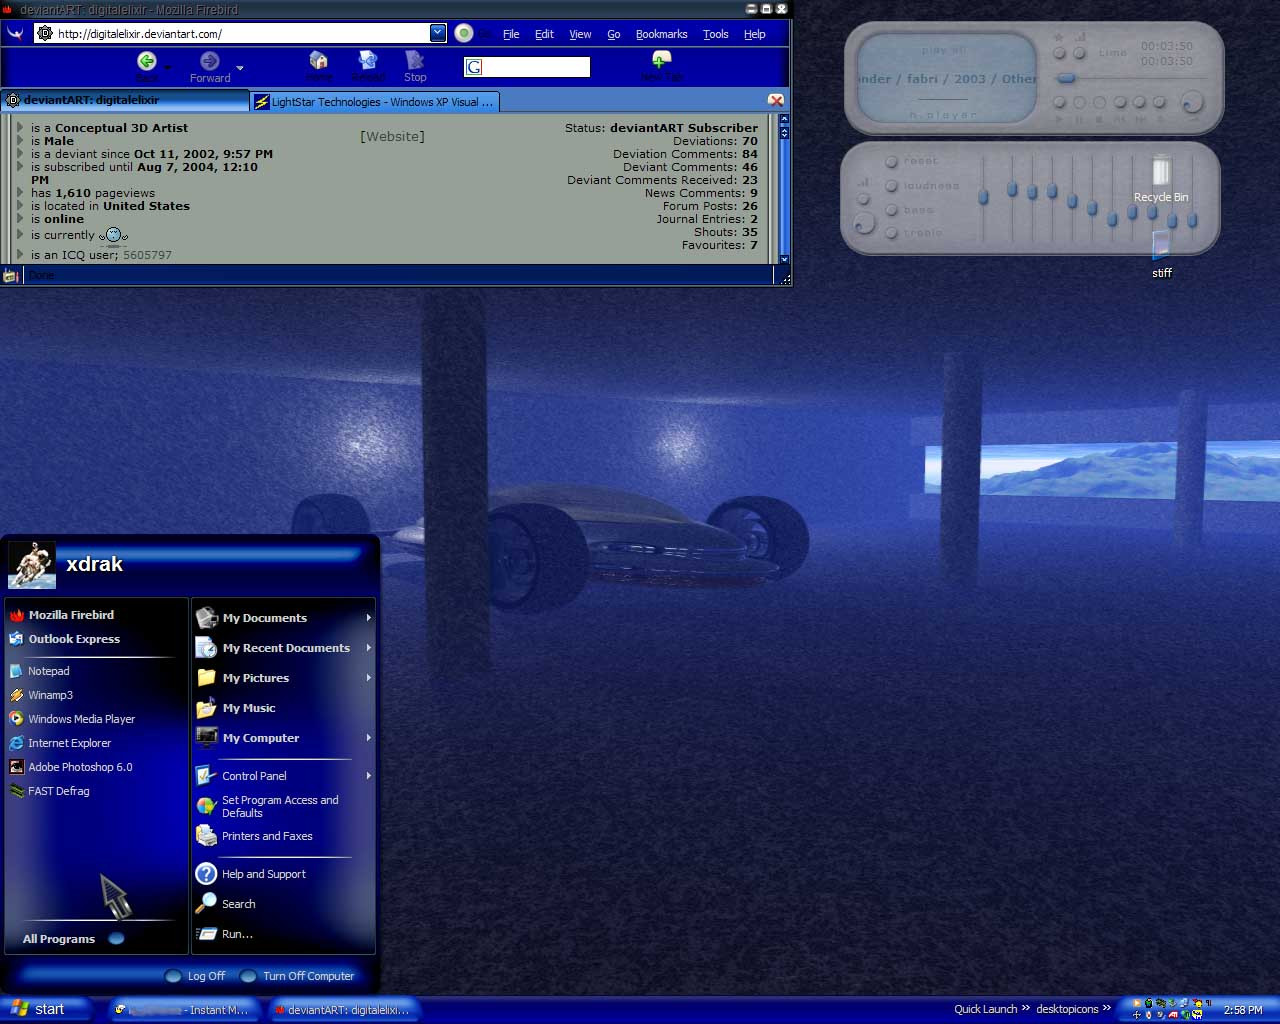Expand the Quick Launch chevron on taskbar

click(x=1026, y=1008)
